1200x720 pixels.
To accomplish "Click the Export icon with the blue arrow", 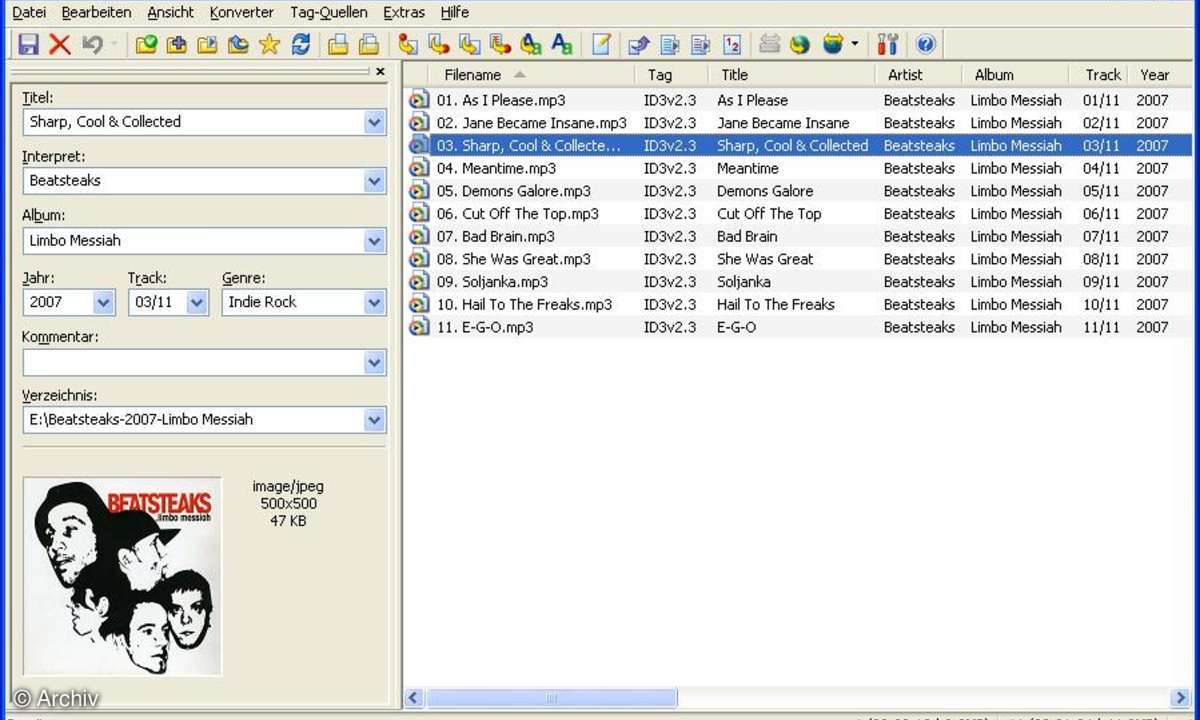I will 638,45.
